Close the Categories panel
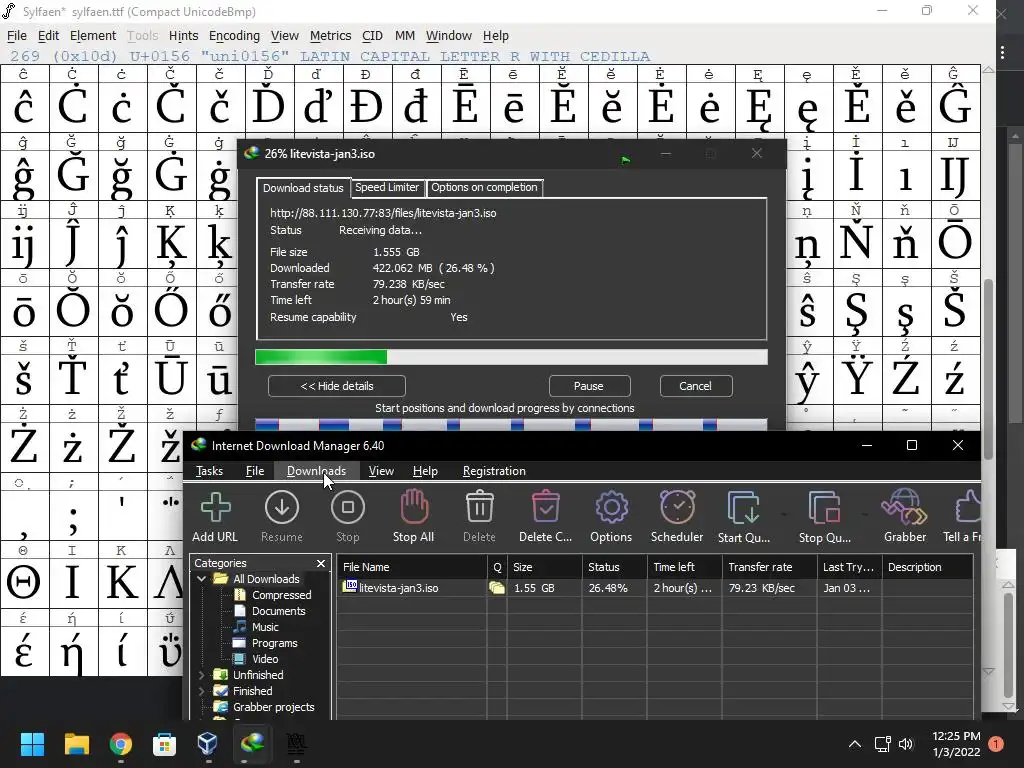The image size is (1024, 768). 321,563
